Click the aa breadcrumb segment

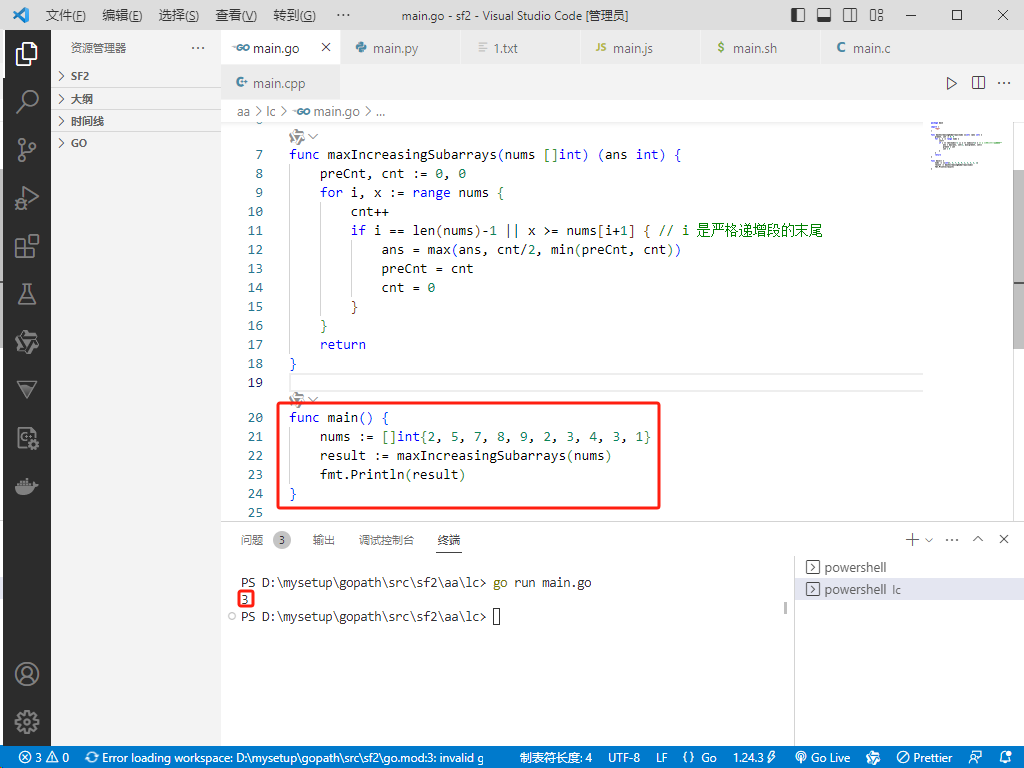243,112
